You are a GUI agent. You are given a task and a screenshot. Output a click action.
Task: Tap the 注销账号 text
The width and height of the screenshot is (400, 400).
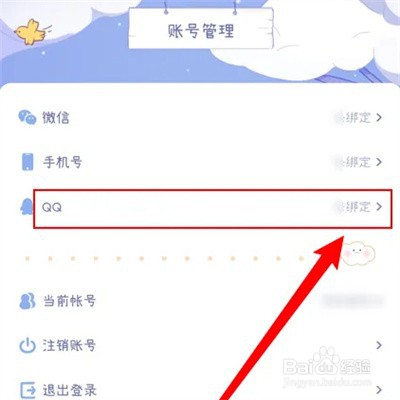[69, 345]
